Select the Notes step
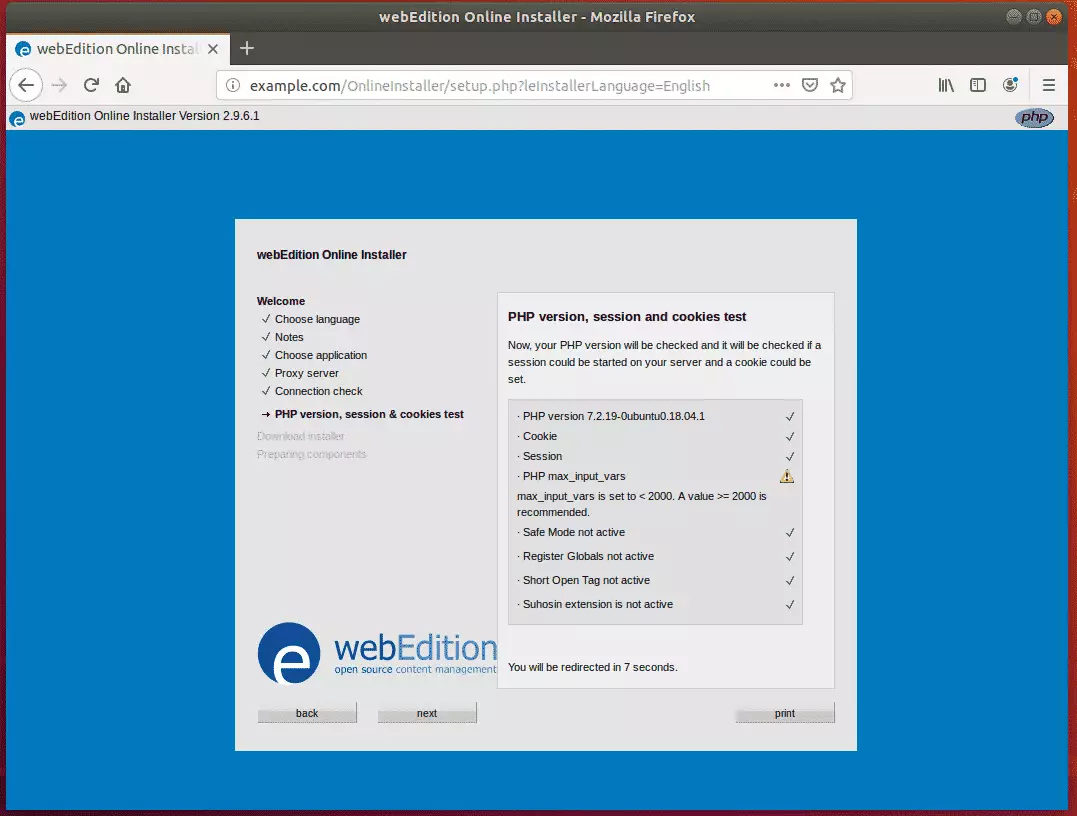 pos(289,337)
